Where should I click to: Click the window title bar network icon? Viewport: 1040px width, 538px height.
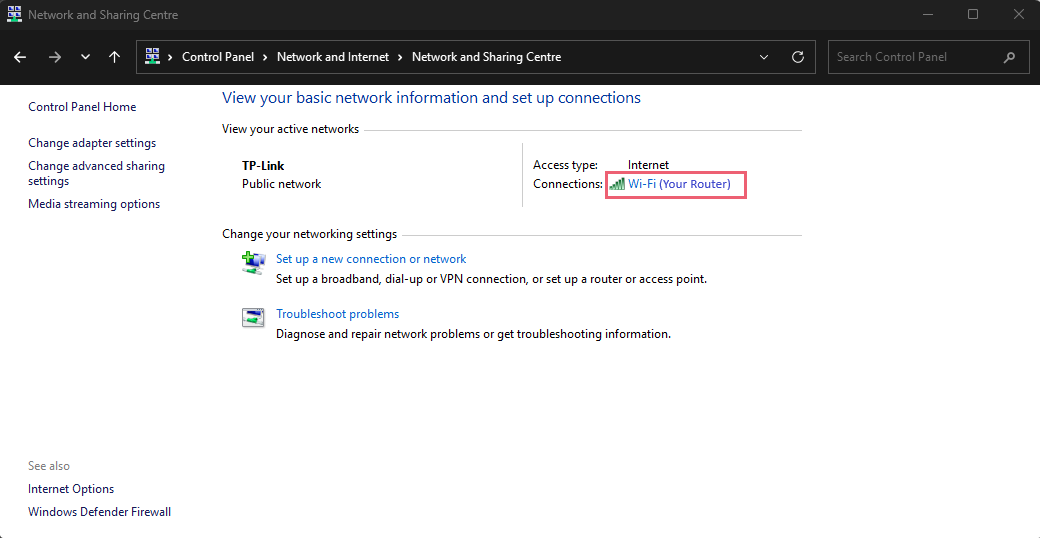(14, 14)
